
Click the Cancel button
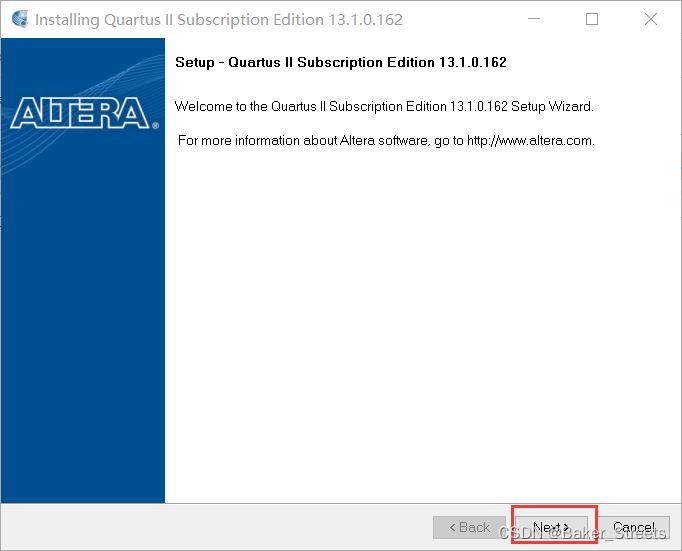pos(633,527)
